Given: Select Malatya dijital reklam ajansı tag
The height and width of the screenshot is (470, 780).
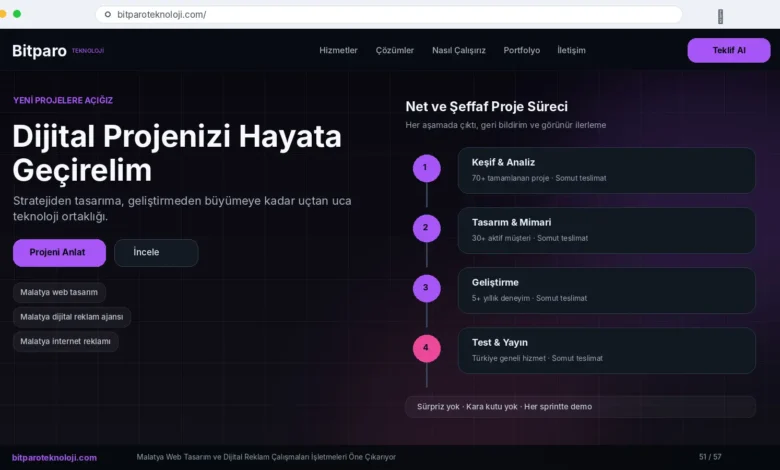Looking at the screenshot, I should click(72, 317).
